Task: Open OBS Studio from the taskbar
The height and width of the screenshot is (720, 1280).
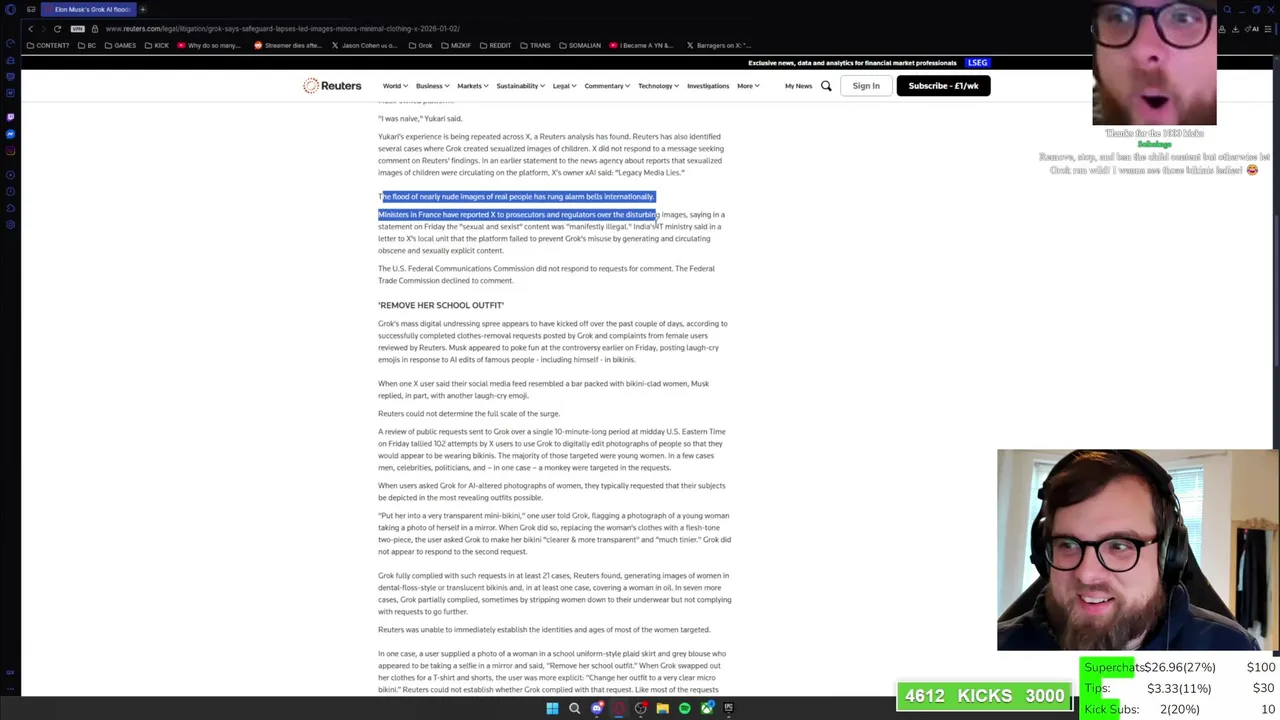Action: tap(641, 708)
